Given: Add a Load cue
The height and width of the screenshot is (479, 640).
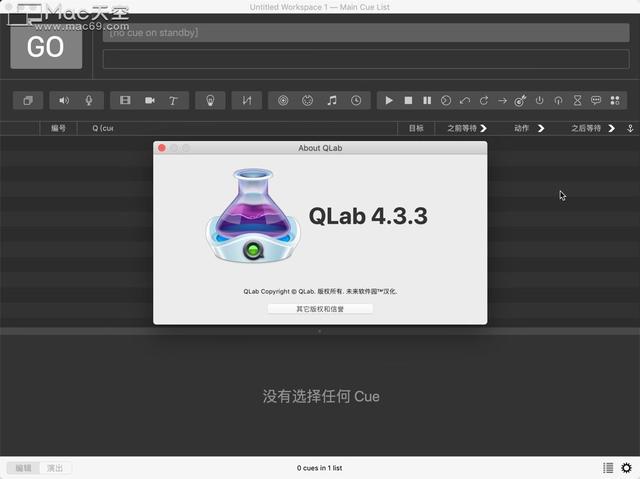Looking at the screenshot, I should click(x=446, y=100).
